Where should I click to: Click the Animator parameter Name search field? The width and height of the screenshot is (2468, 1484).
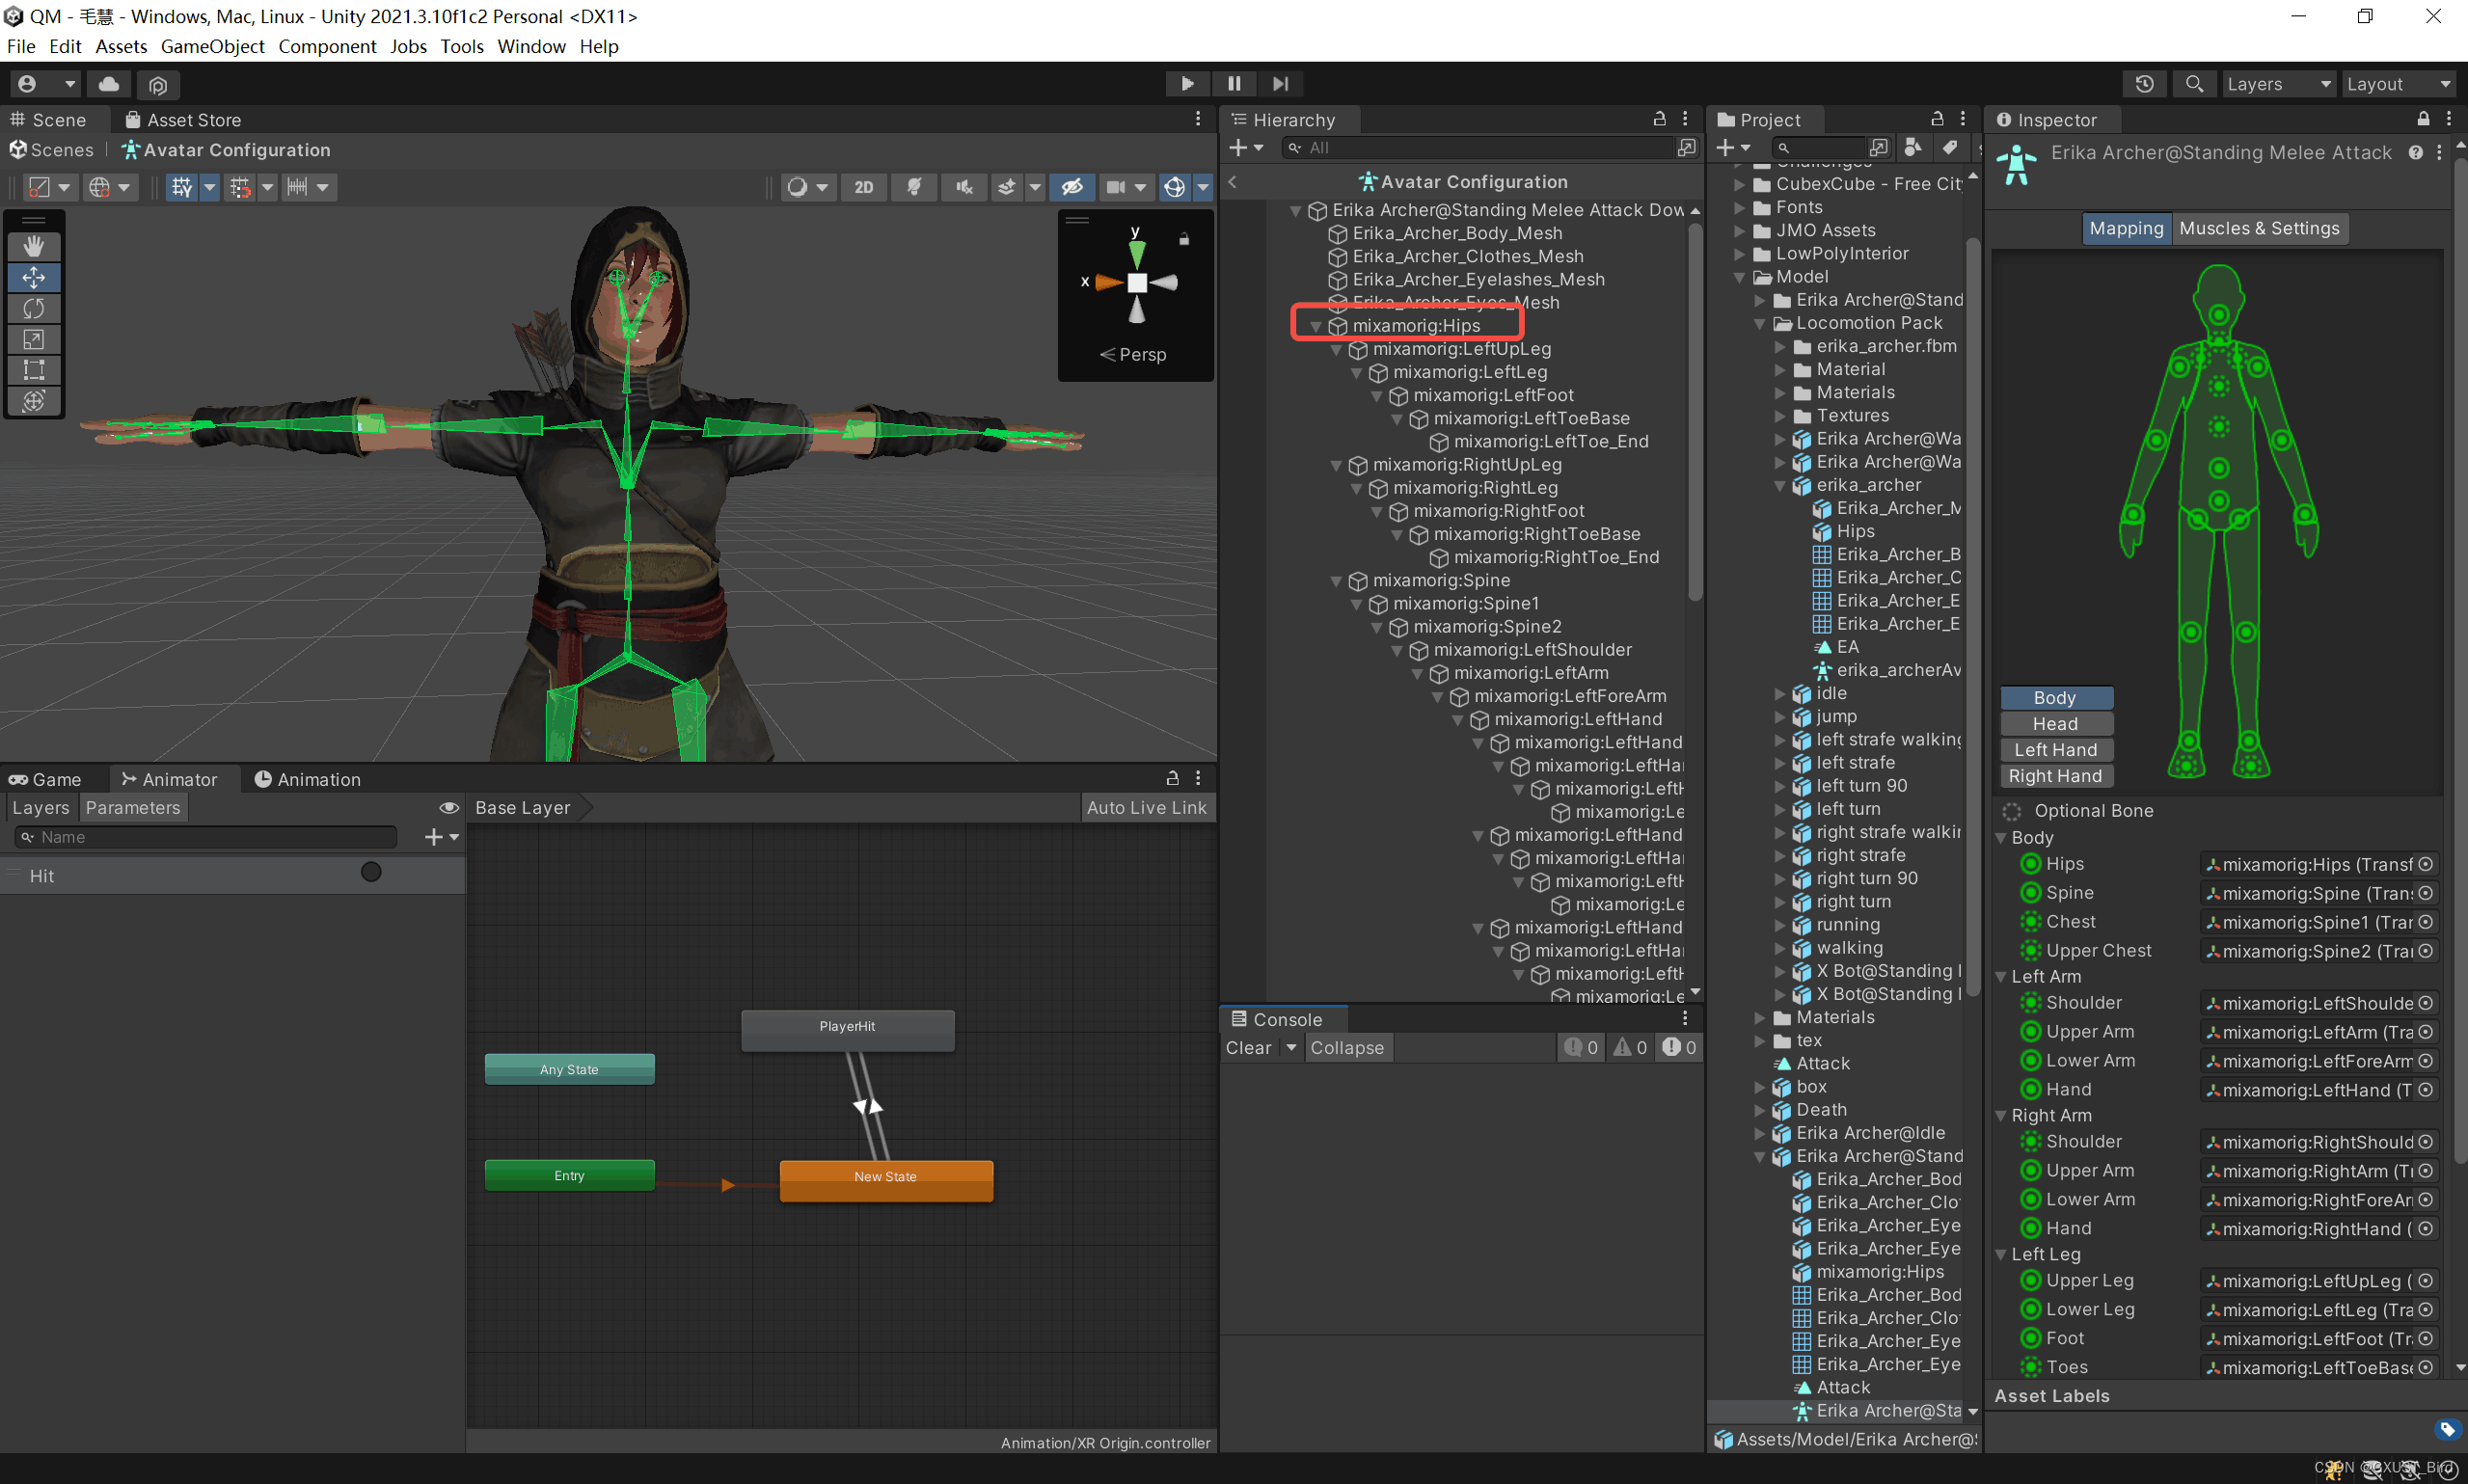tap(210, 837)
